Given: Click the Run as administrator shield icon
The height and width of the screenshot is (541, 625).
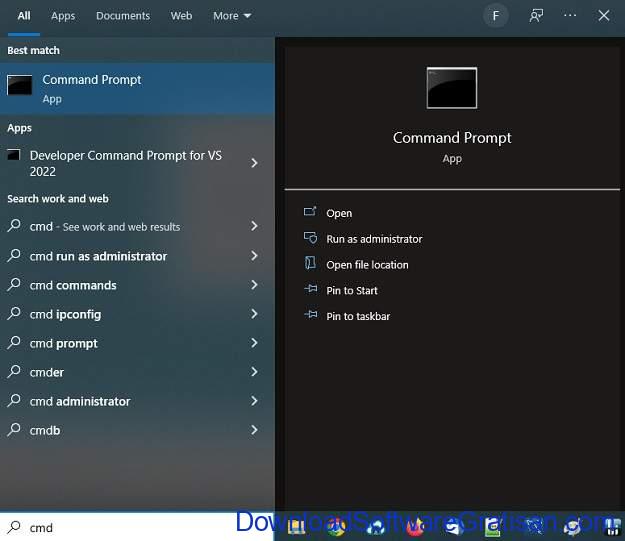Looking at the screenshot, I should [310, 238].
